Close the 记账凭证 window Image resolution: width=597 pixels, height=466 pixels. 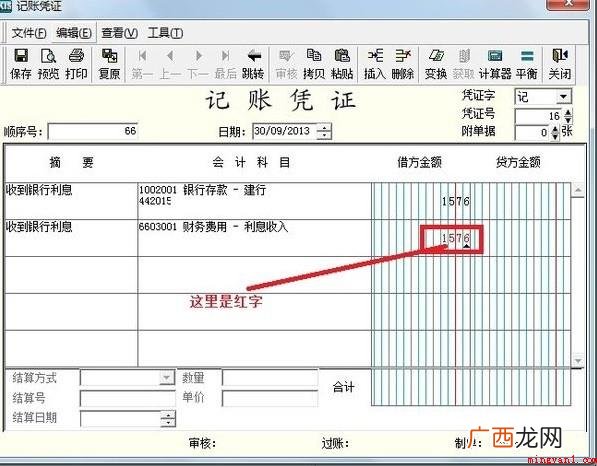pyautogui.click(x=568, y=3)
